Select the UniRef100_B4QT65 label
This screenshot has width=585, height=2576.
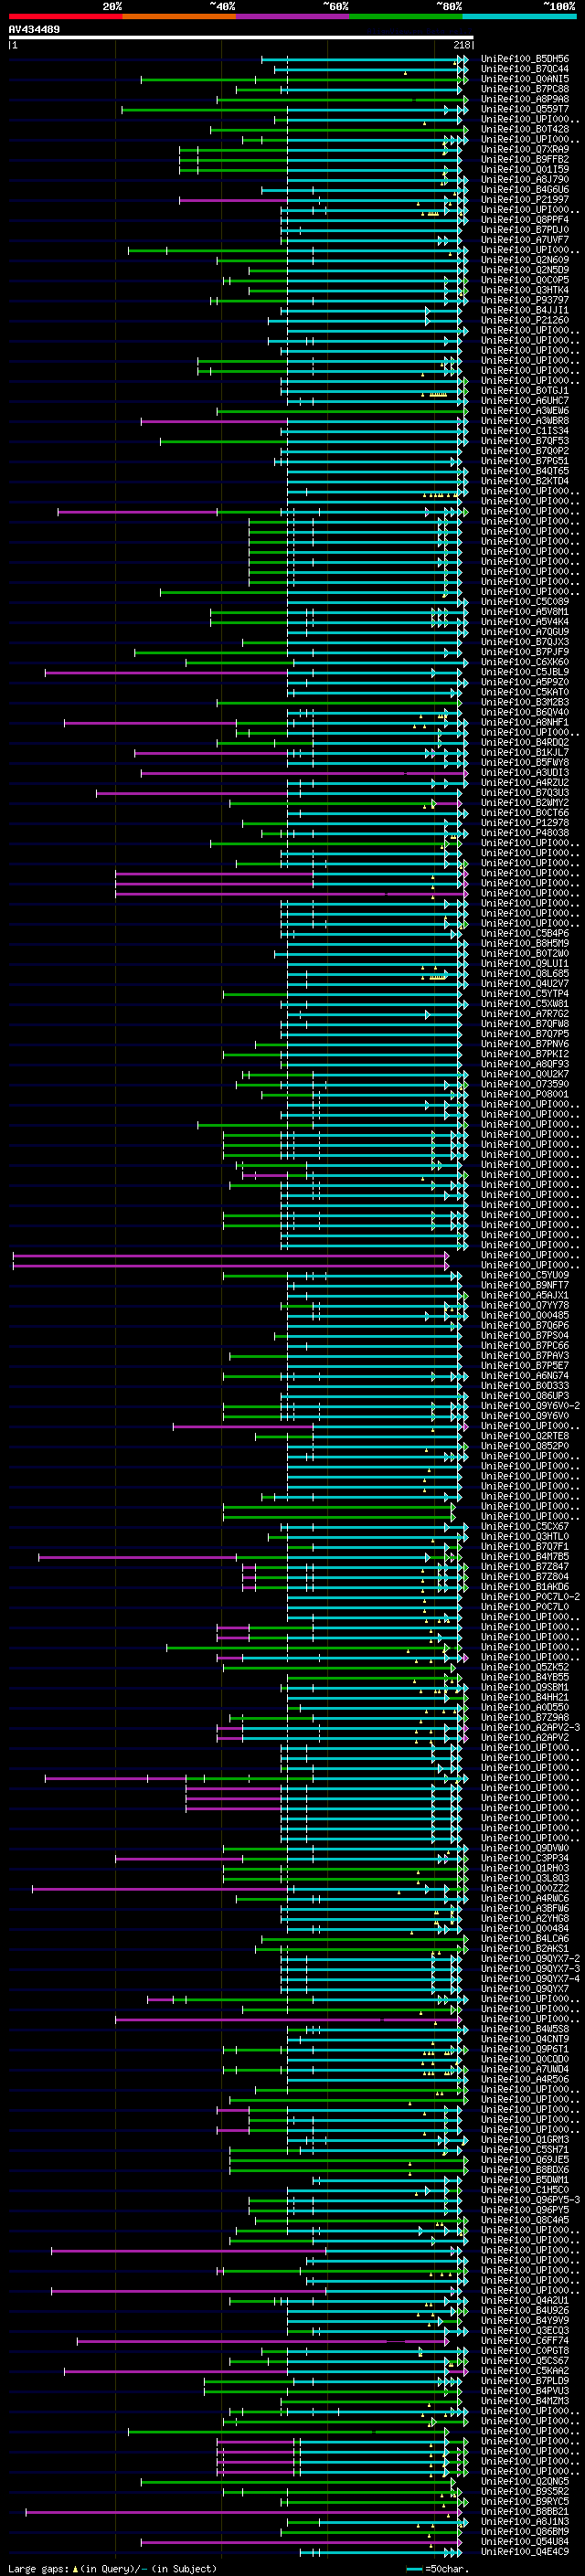525,471
